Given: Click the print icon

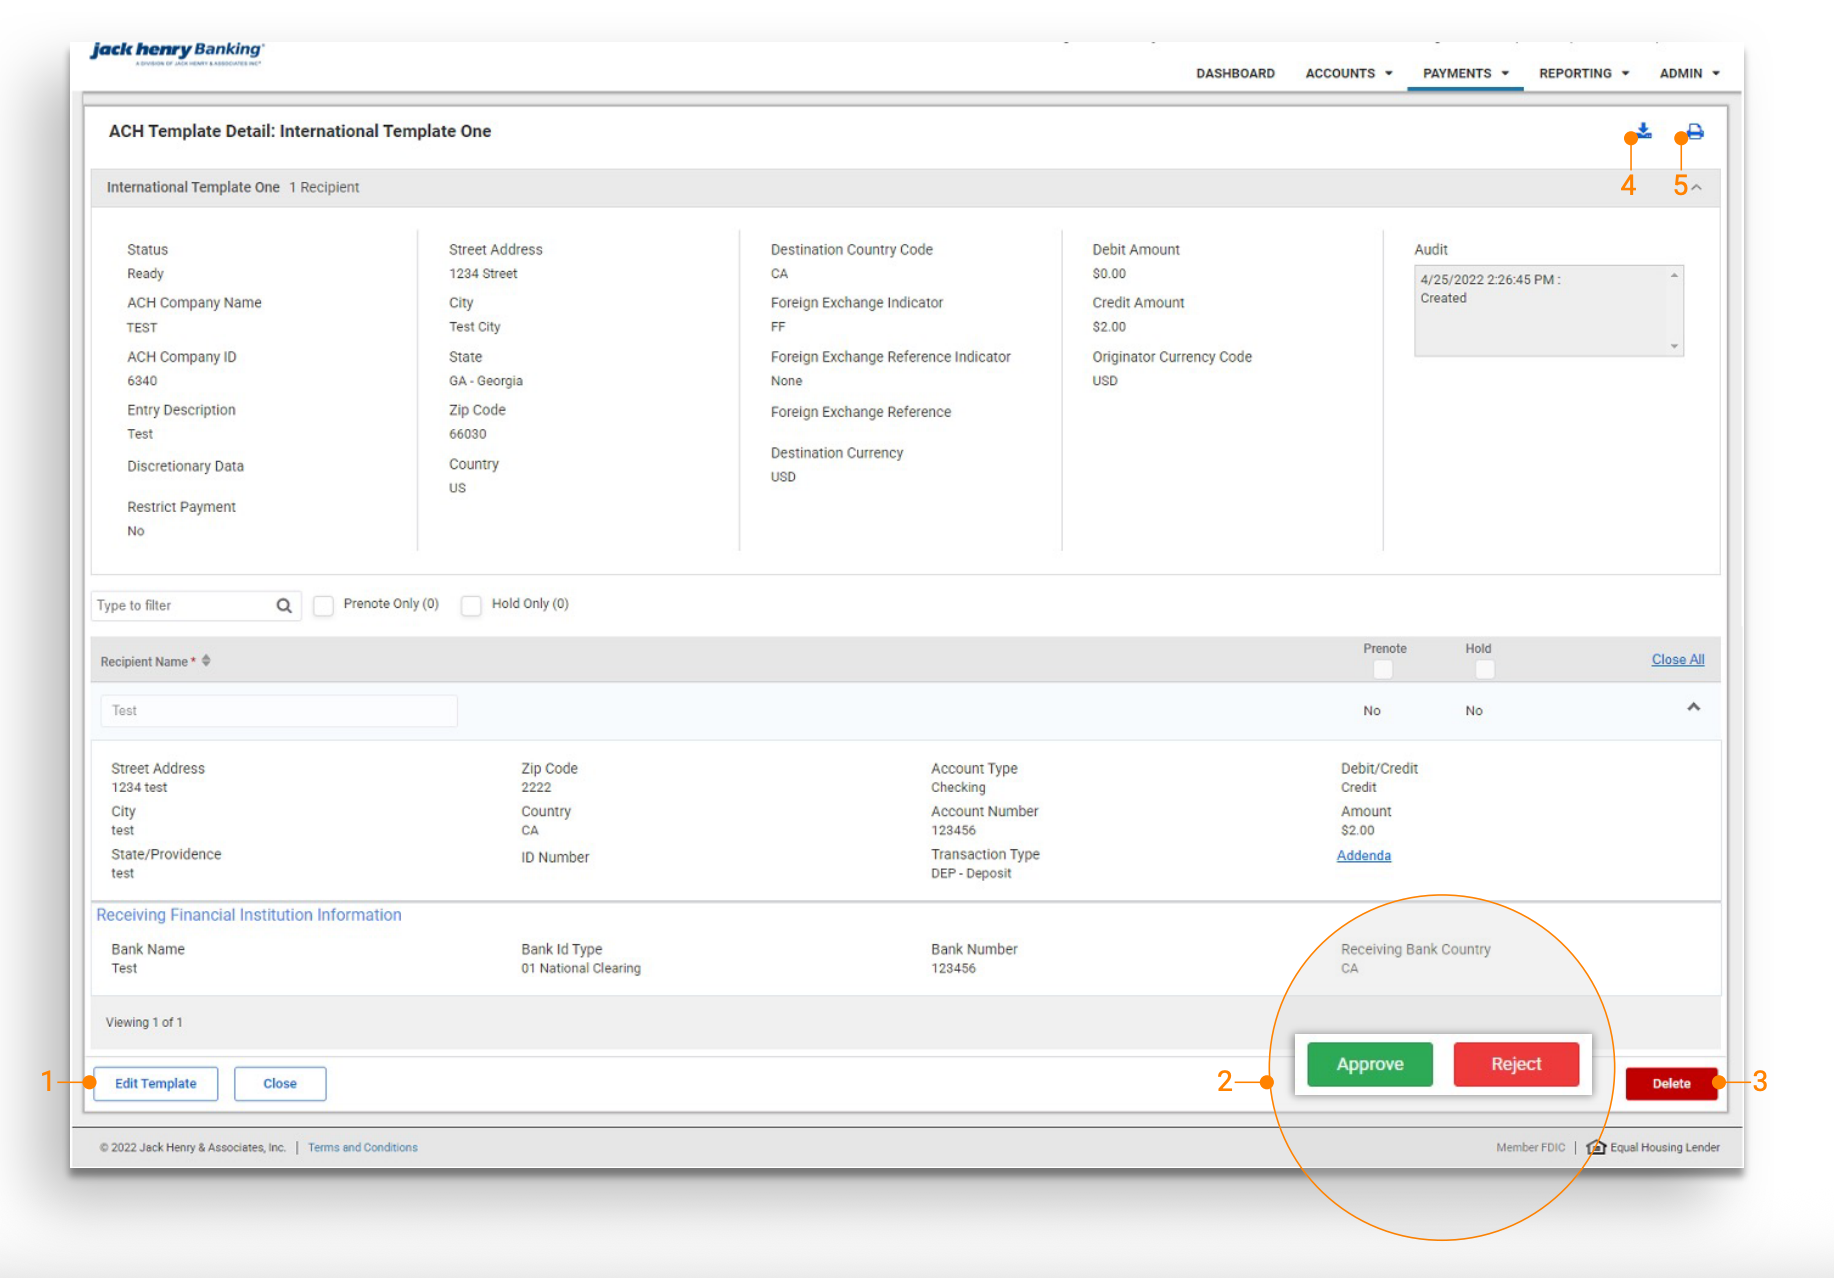Looking at the screenshot, I should [1695, 131].
